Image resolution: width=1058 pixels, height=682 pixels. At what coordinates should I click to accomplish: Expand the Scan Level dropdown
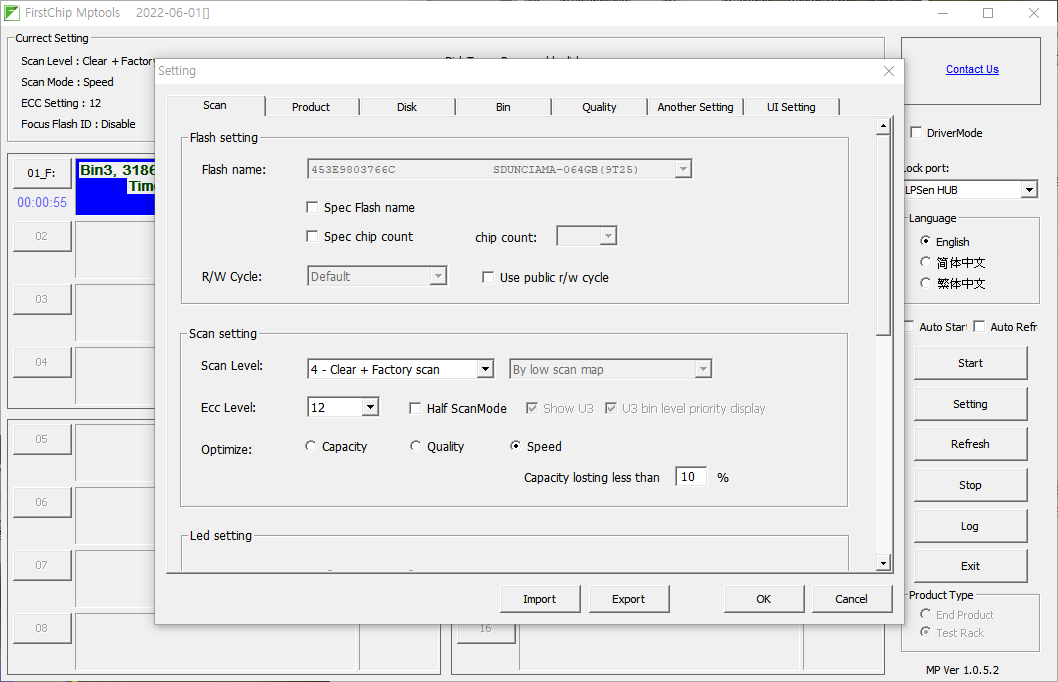(485, 369)
